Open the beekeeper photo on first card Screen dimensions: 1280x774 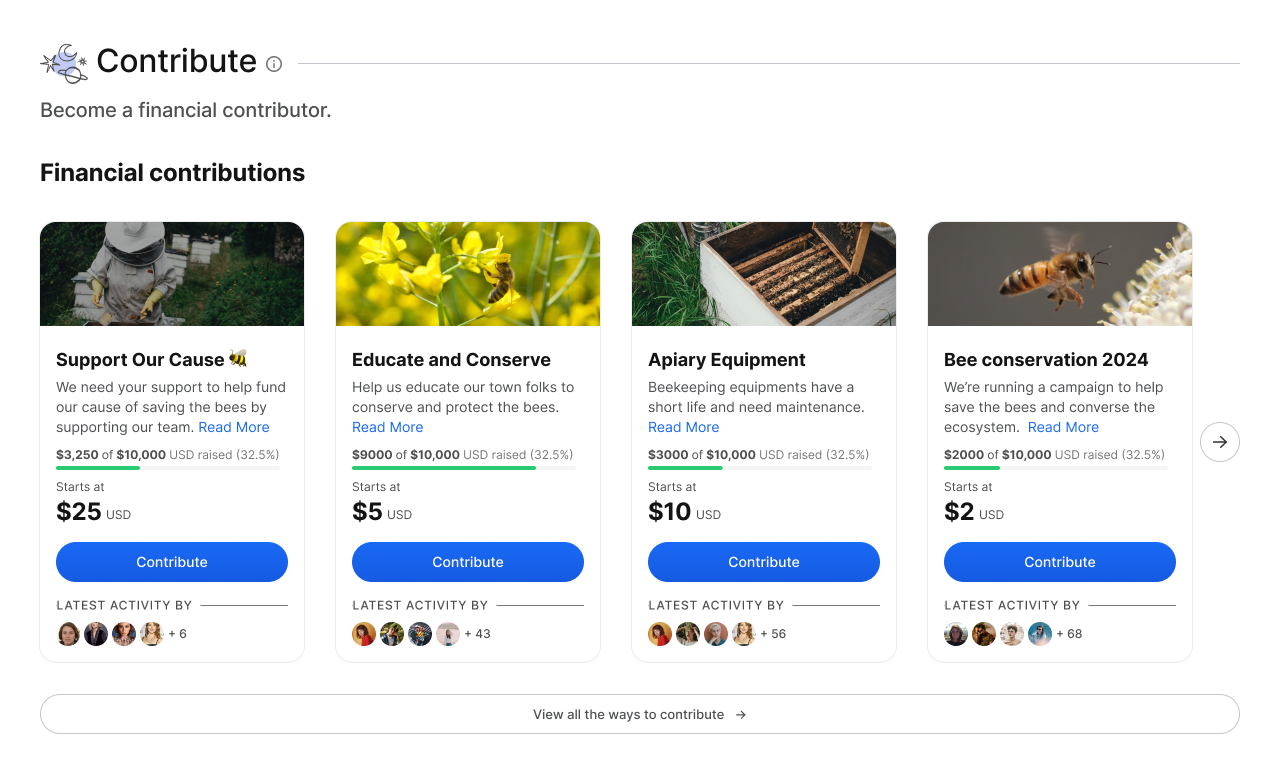[172, 274]
